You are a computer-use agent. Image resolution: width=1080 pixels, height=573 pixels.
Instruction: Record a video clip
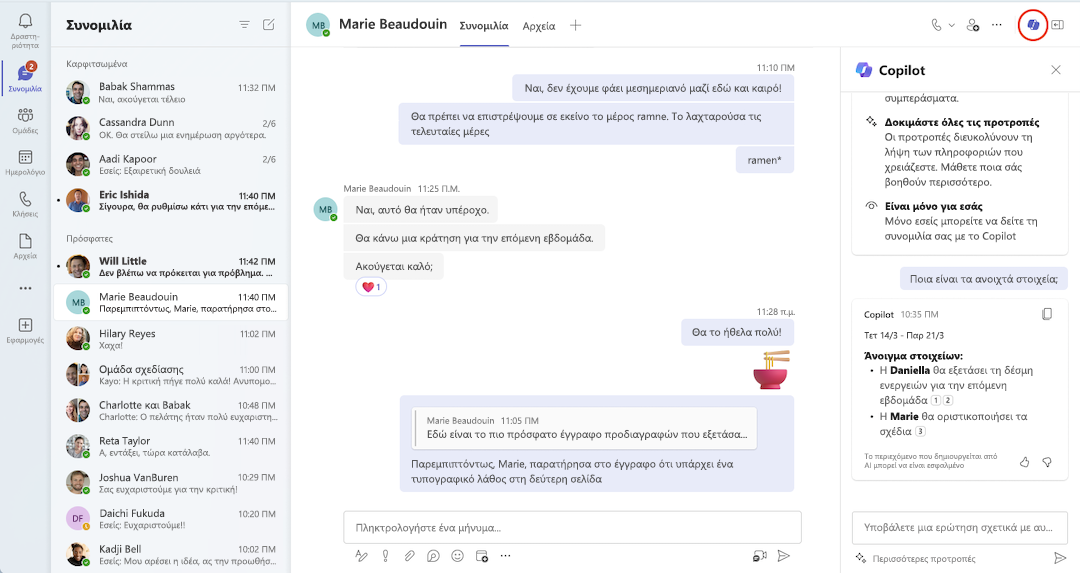click(760, 556)
